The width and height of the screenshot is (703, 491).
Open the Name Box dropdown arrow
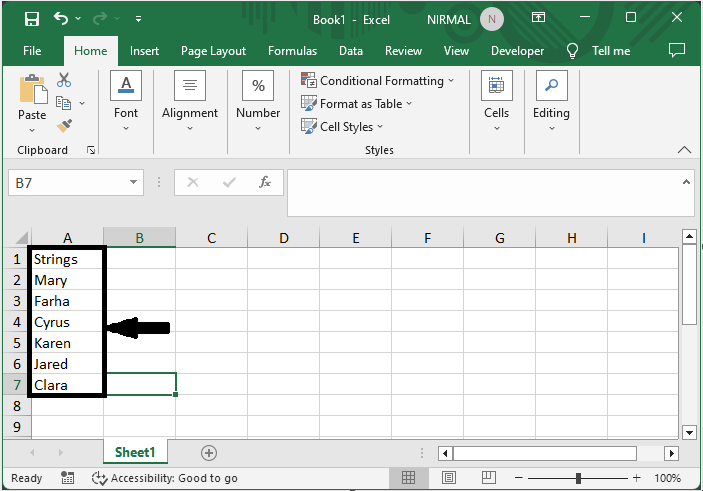coord(135,183)
